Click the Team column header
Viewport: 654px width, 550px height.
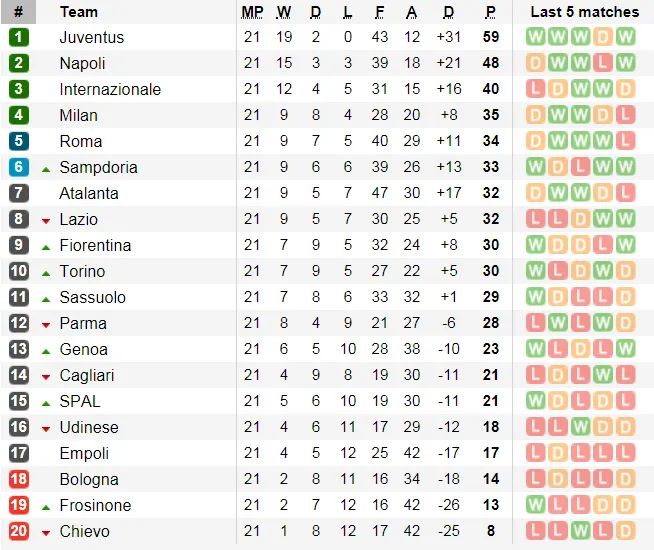pos(79,12)
